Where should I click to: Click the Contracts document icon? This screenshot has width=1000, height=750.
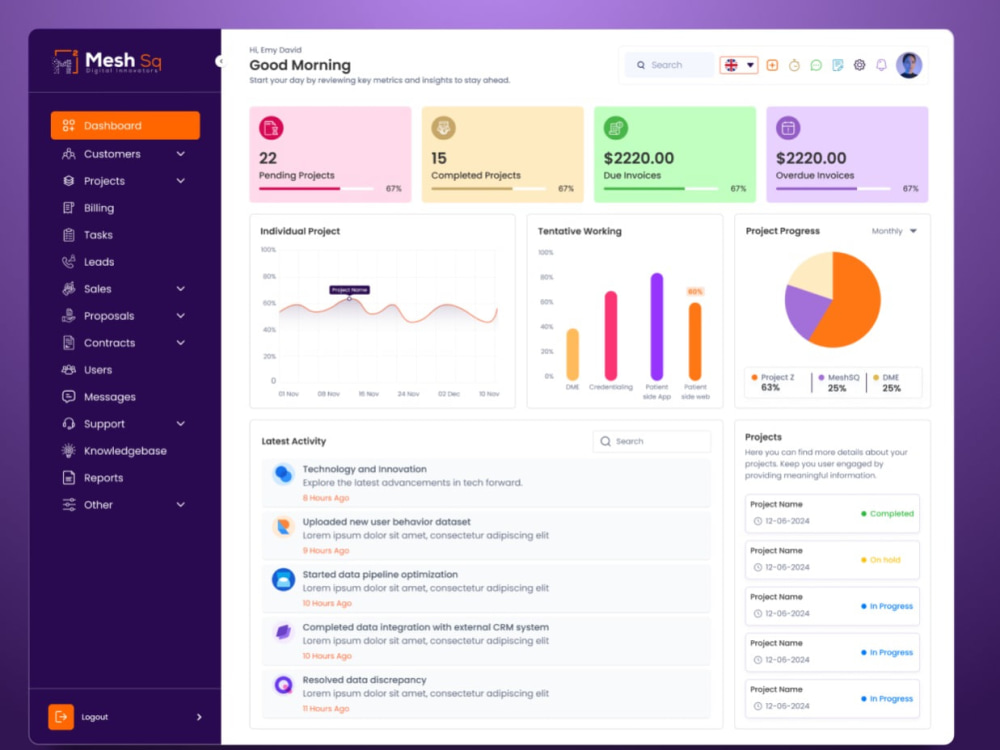(68, 342)
